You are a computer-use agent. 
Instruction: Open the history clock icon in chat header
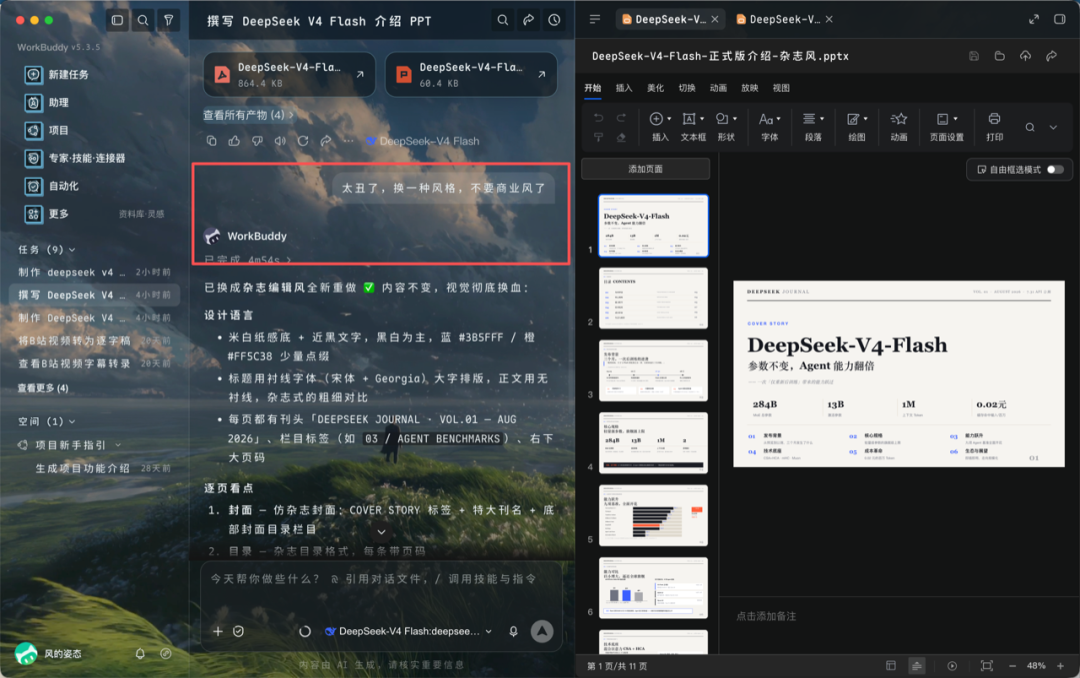[554, 20]
